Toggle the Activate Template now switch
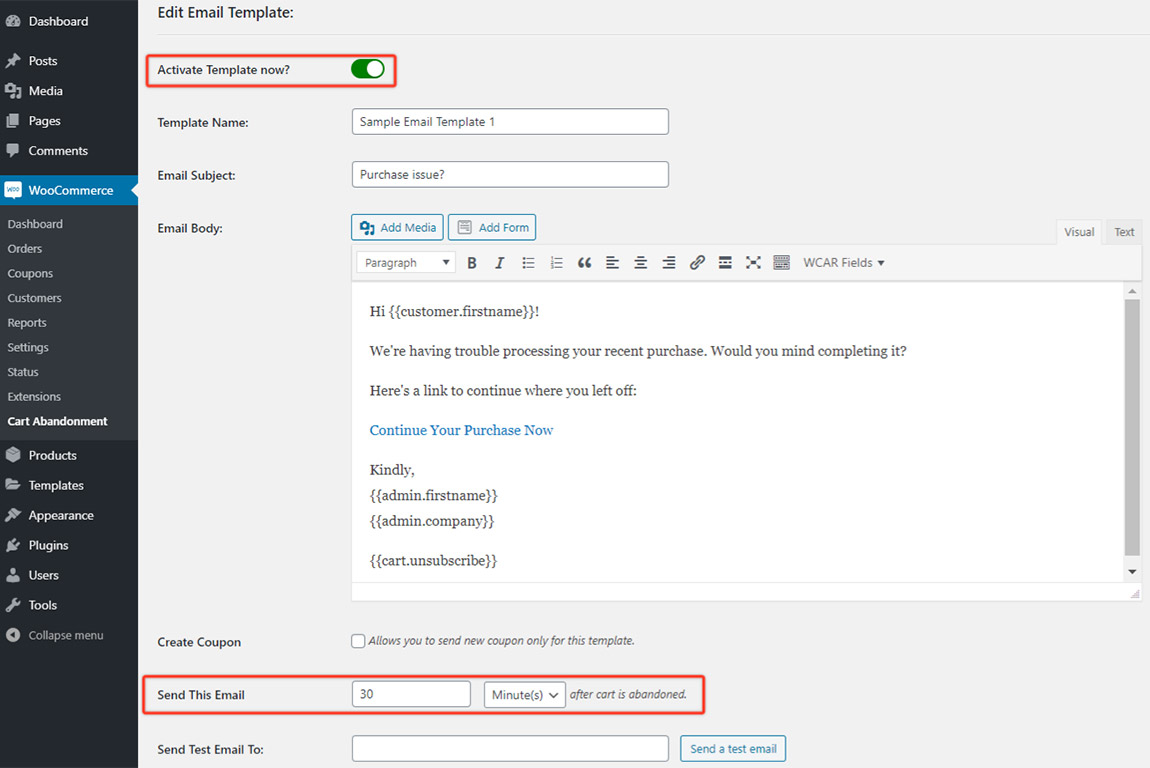 click(x=367, y=69)
